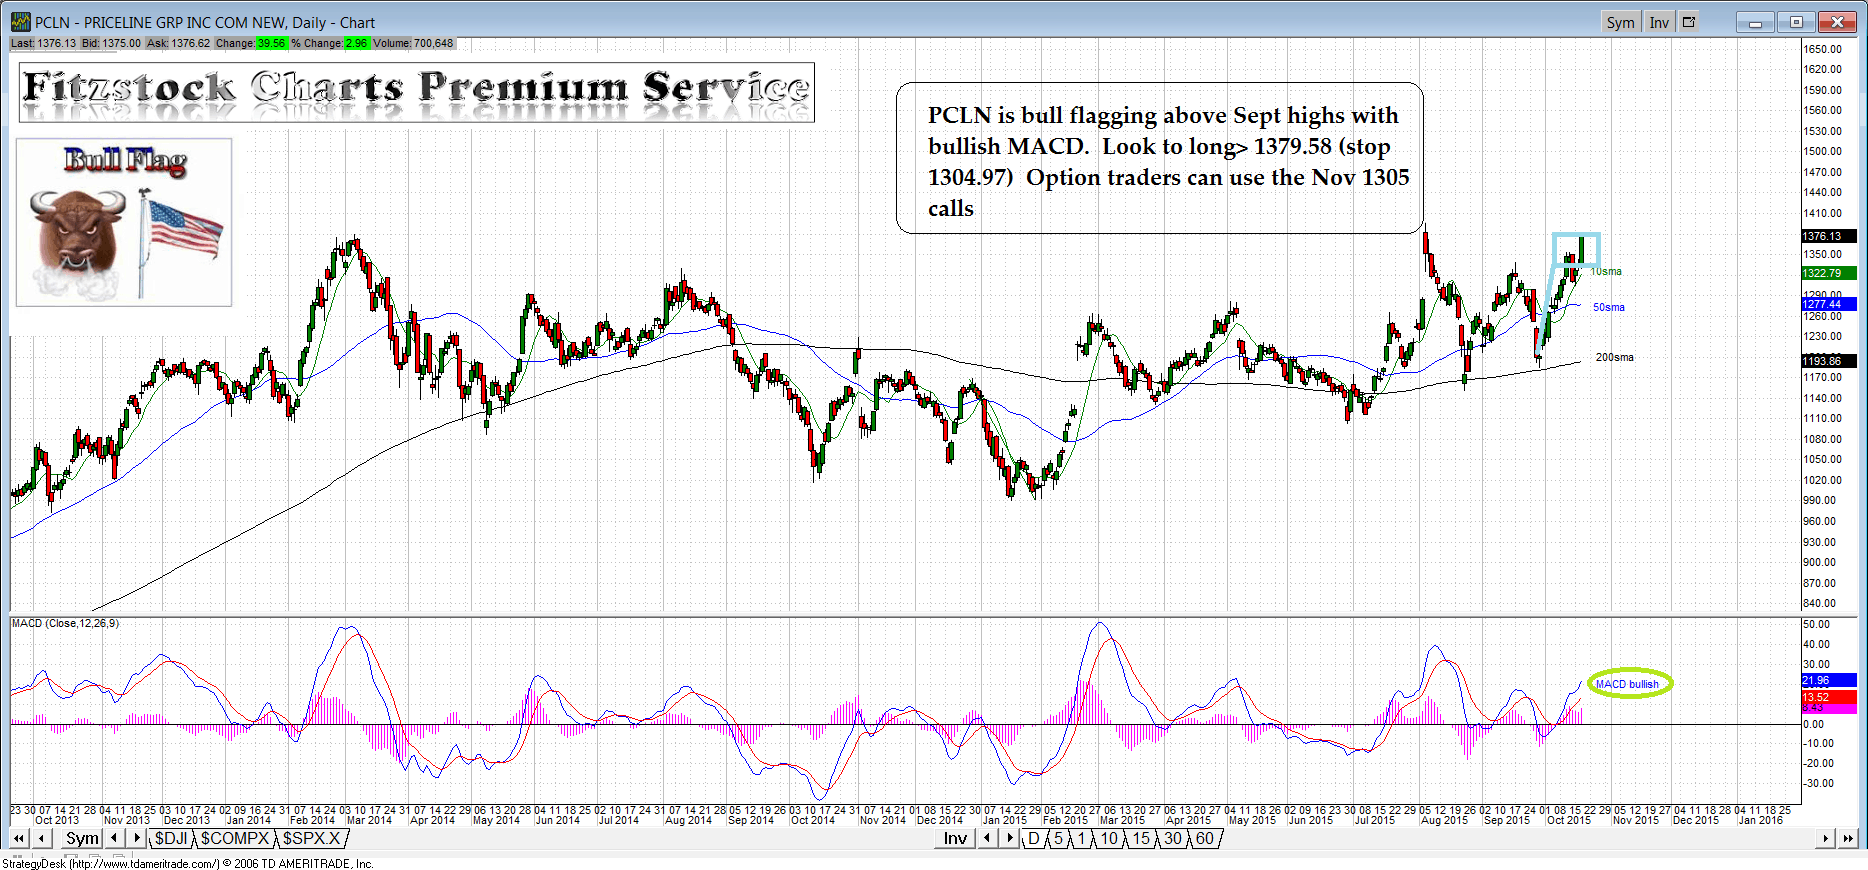Image resolution: width=1868 pixels, height=870 pixels.
Task: Jump to chart end with double-right arrow
Action: [x=1848, y=838]
